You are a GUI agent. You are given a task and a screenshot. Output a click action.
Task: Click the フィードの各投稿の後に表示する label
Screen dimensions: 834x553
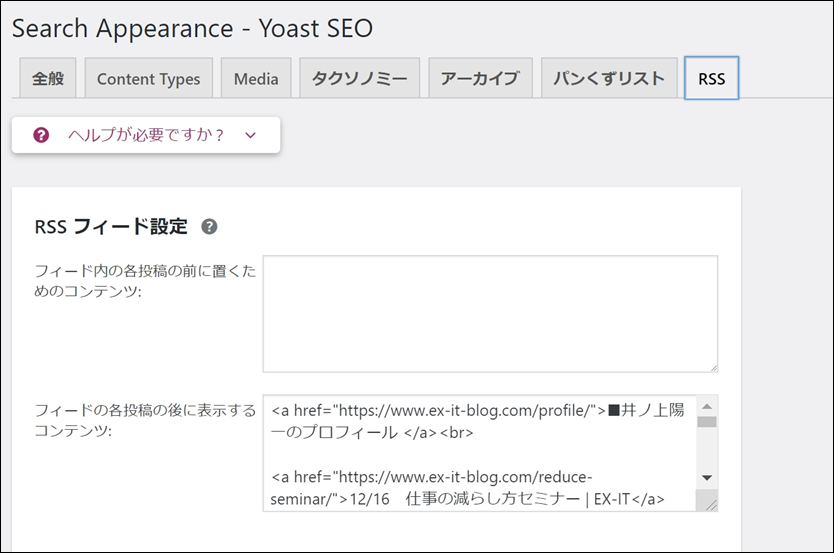pyautogui.click(x=145, y=420)
